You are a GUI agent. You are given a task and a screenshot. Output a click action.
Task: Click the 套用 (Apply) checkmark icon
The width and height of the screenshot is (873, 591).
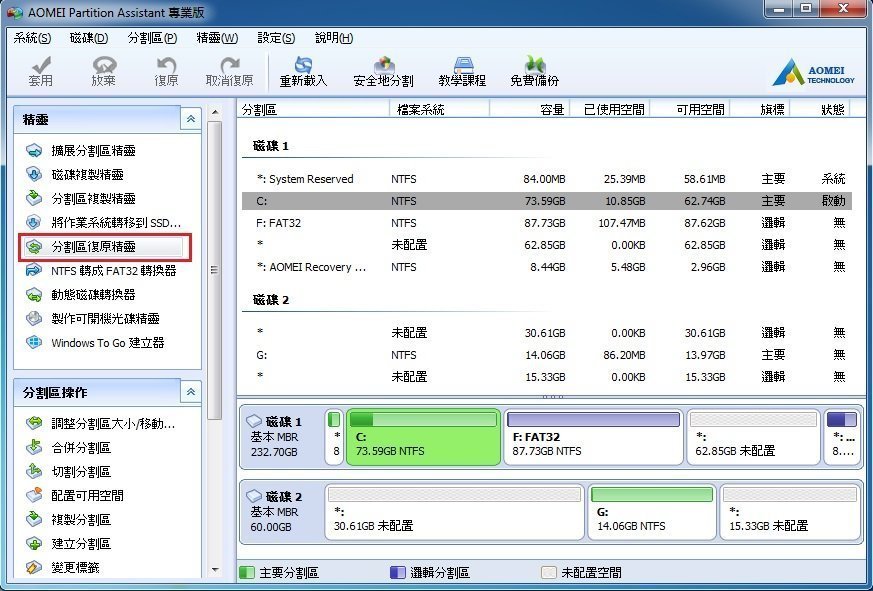pos(41,64)
